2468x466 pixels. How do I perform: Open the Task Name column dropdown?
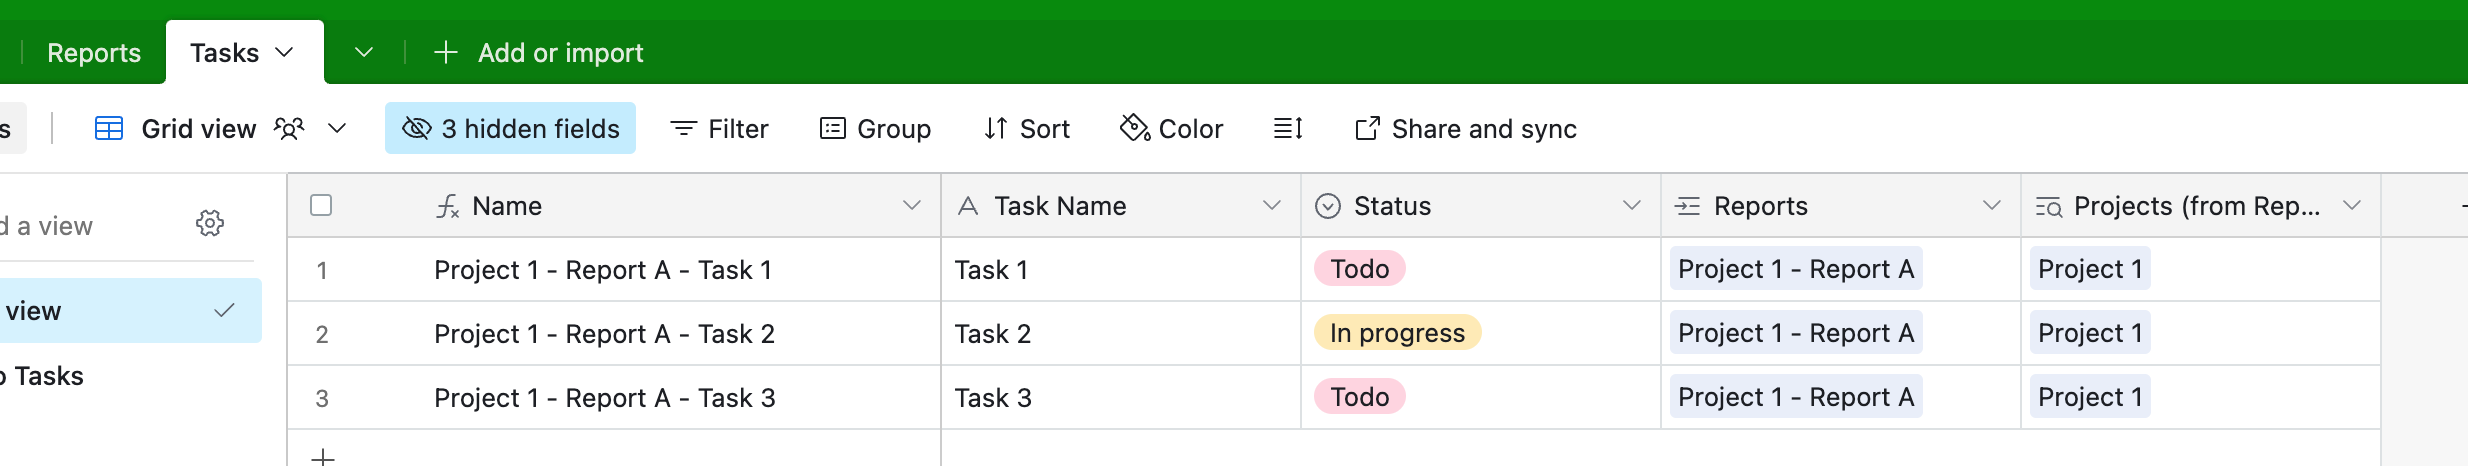click(1272, 205)
